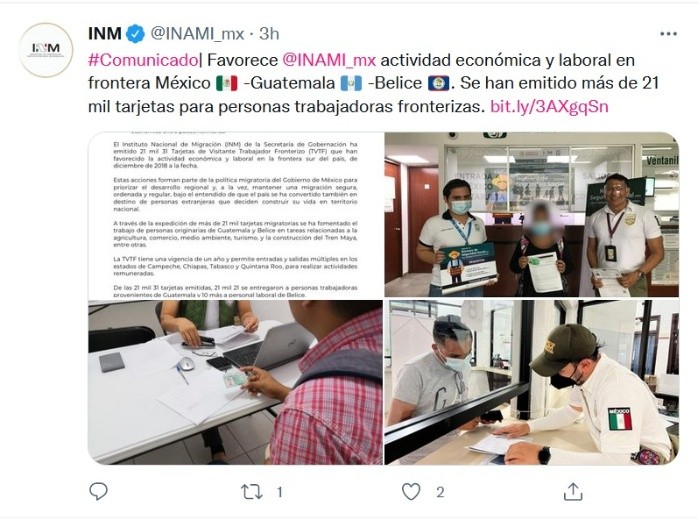
Task: Open the @INAMI_mx handle in header
Action: 197,34
